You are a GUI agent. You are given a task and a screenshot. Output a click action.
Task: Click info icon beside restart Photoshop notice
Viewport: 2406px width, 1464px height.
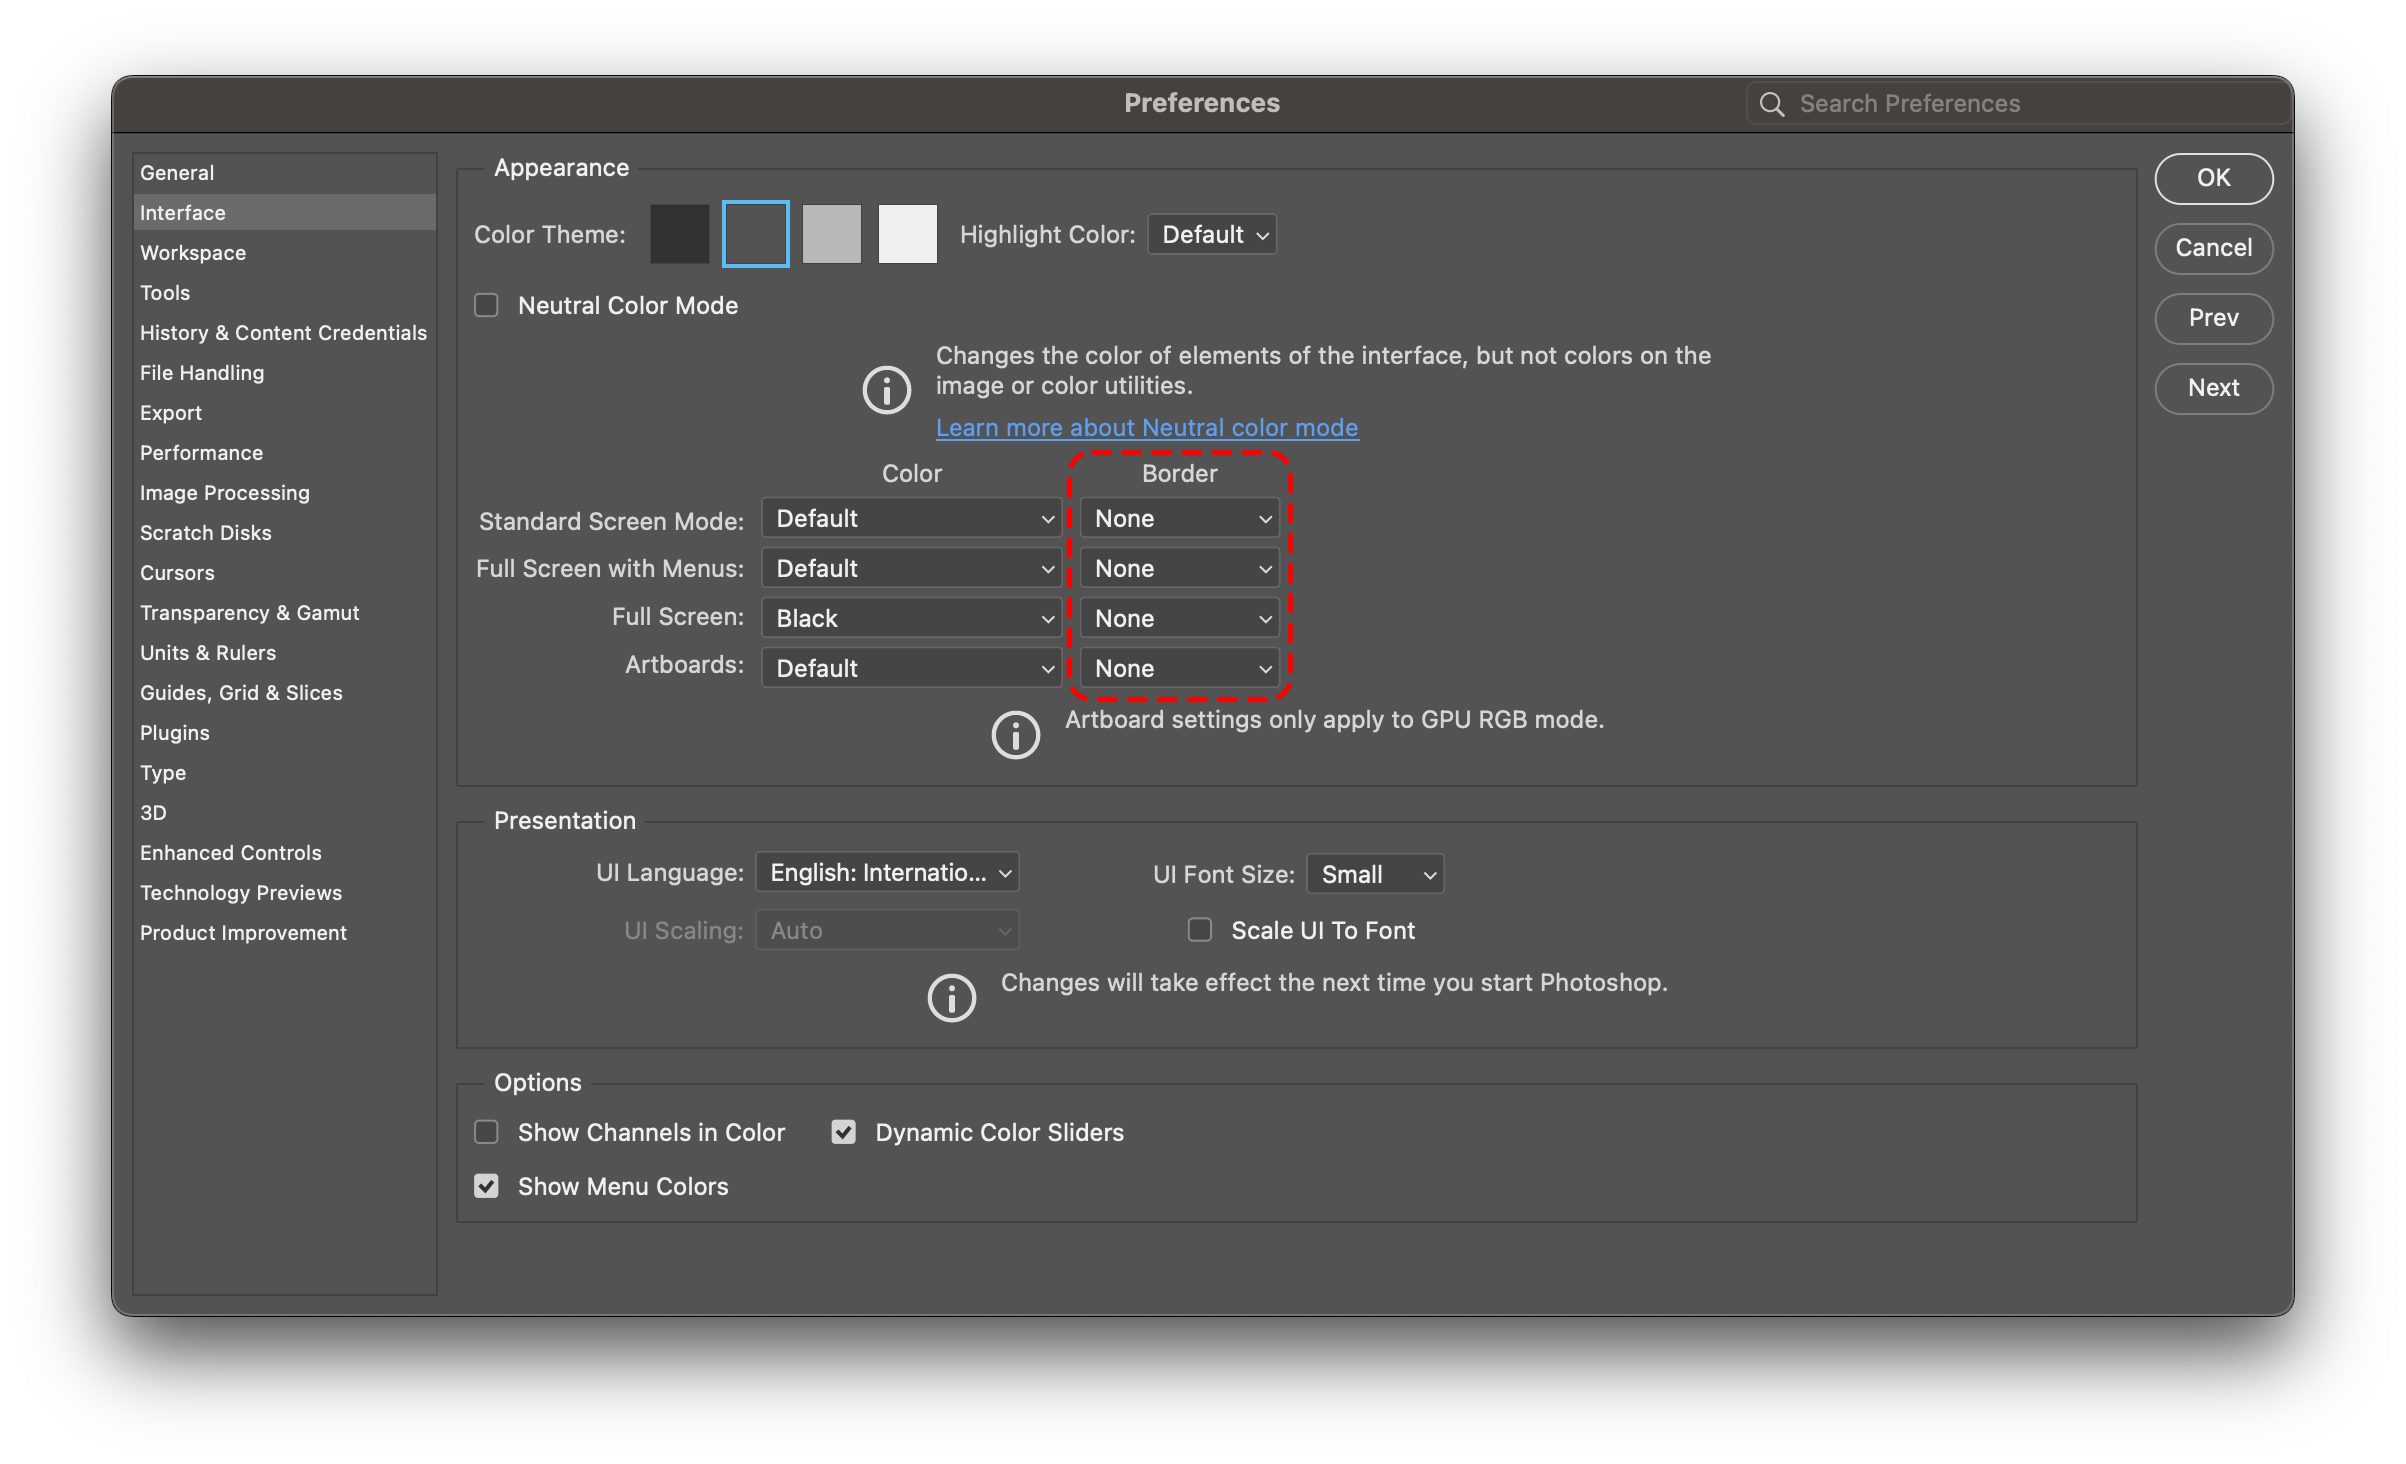[x=951, y=998]
